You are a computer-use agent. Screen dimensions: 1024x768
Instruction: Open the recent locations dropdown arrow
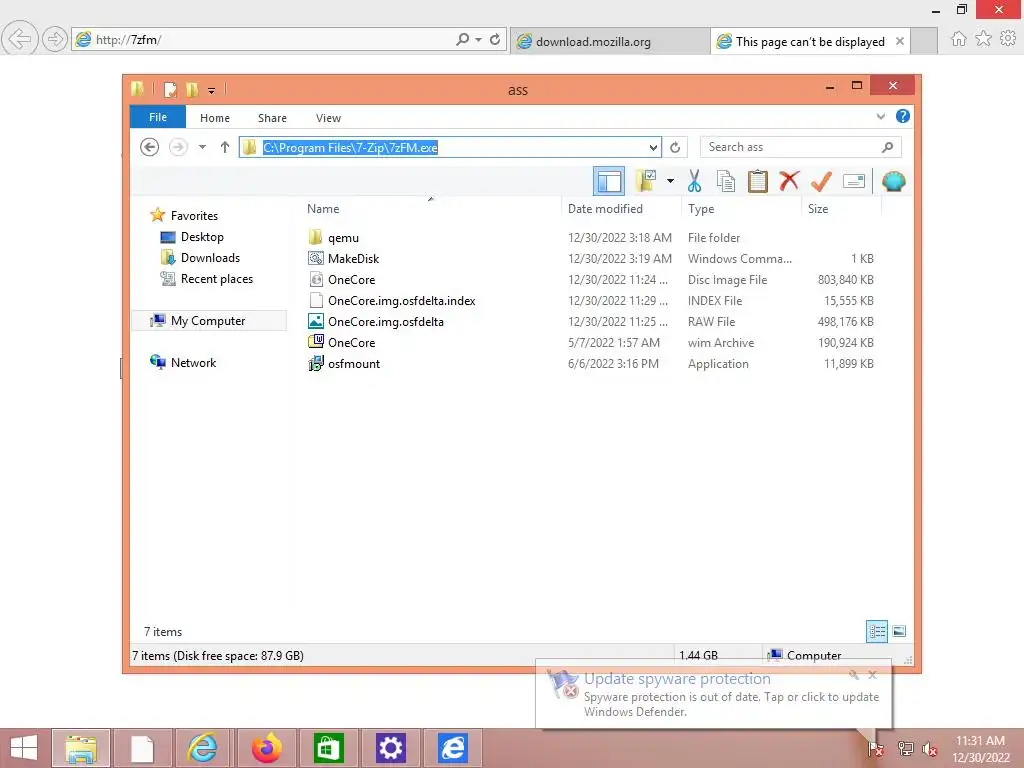(202, 147)
